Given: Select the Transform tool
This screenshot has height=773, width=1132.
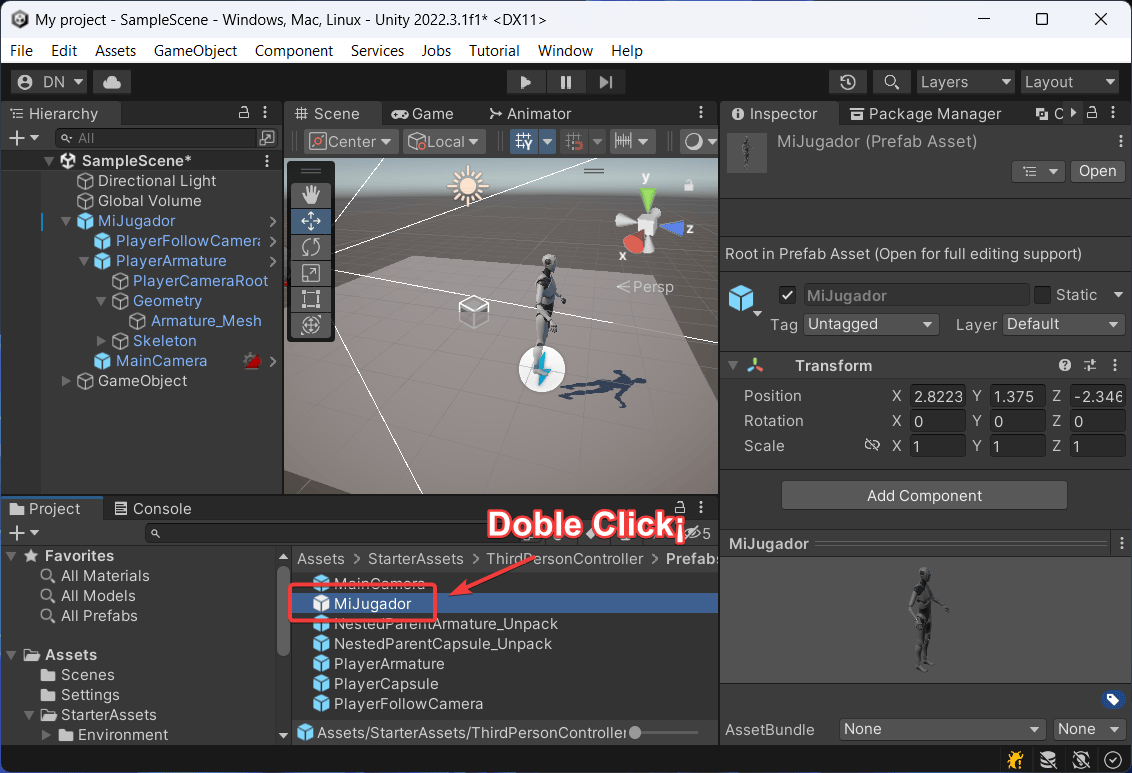Looking at the screenshot, I should (311, 325).
